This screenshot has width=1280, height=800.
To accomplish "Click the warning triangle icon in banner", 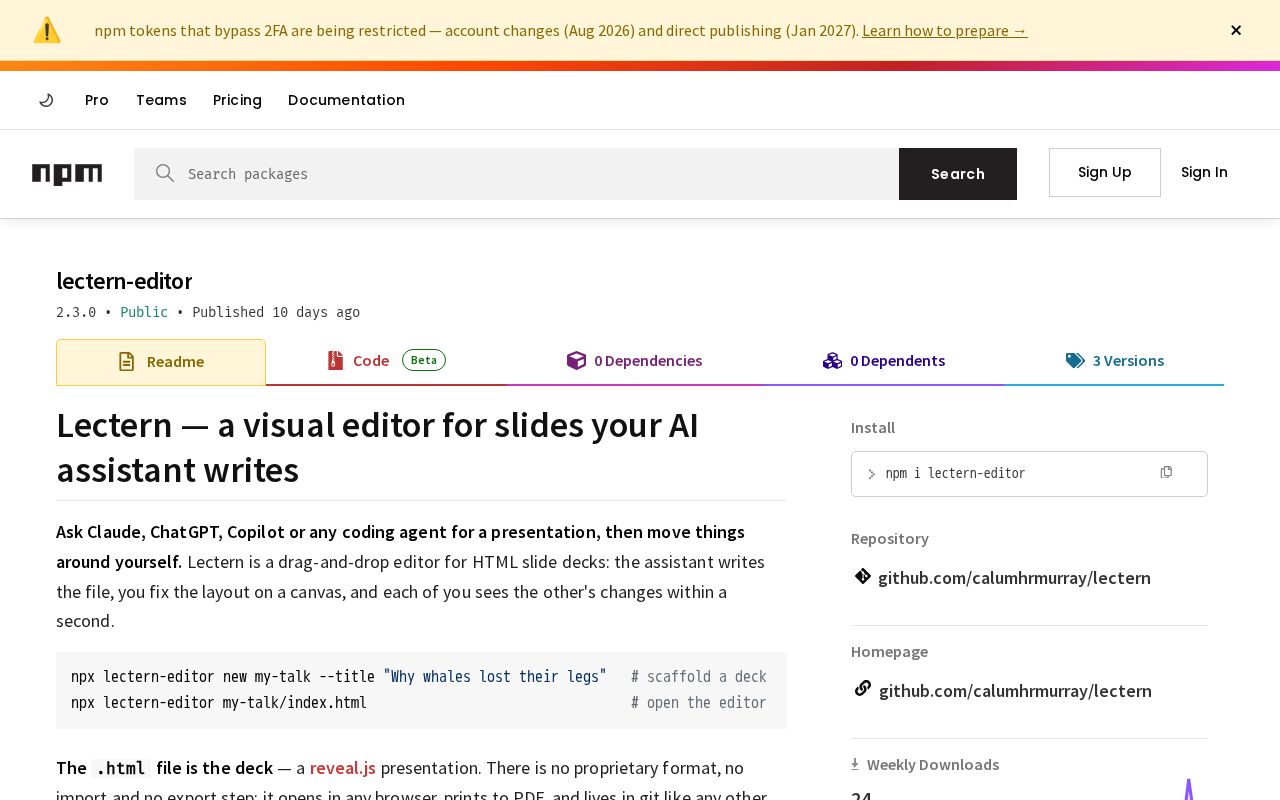I will coord(47,30).
